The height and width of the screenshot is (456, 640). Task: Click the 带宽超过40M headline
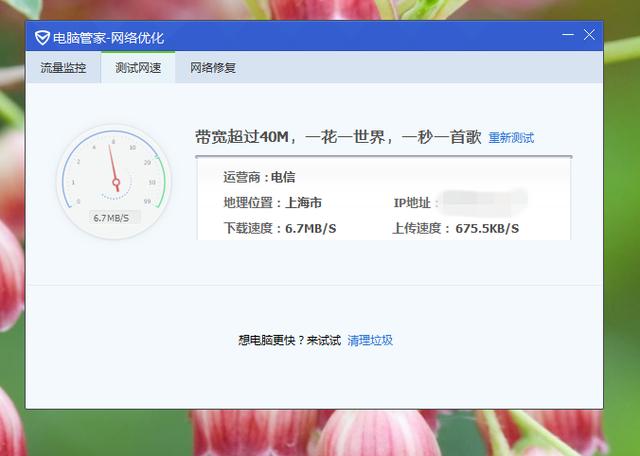click(338, 137)
